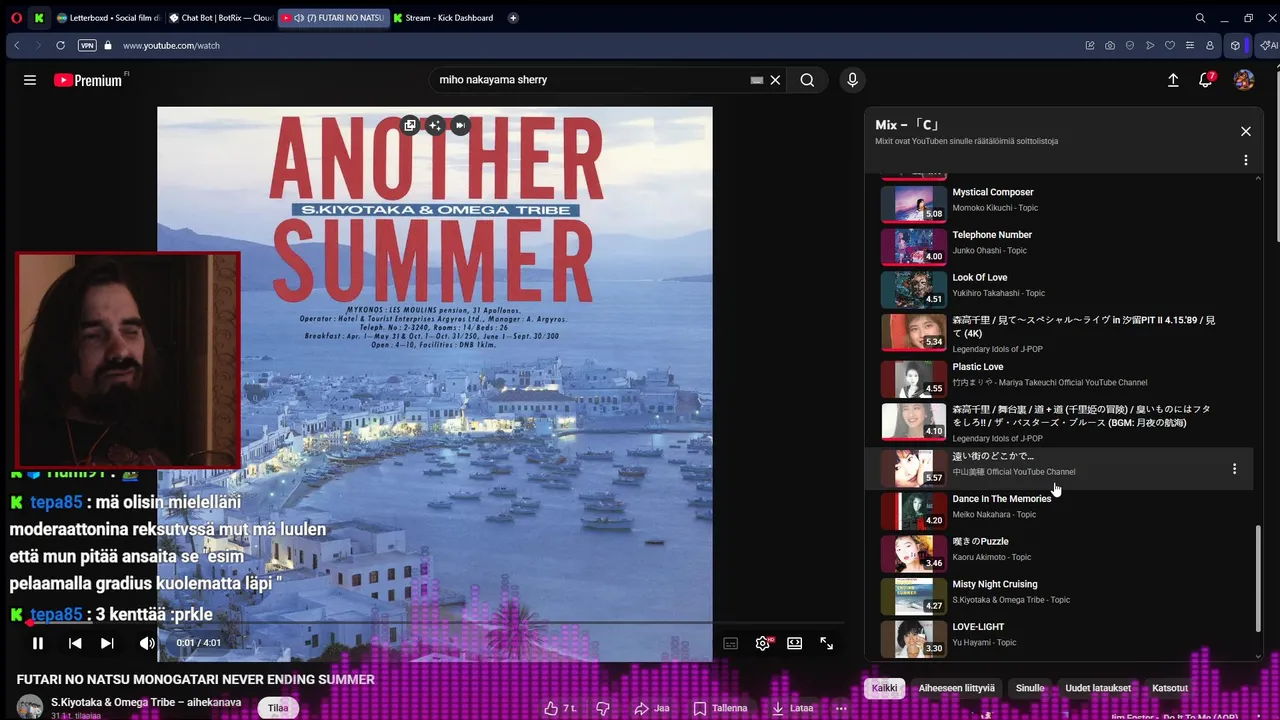Viewport: 1280px width, 720px height.
Task: Toggle the VPN badge in address bar
Action: 87,45
